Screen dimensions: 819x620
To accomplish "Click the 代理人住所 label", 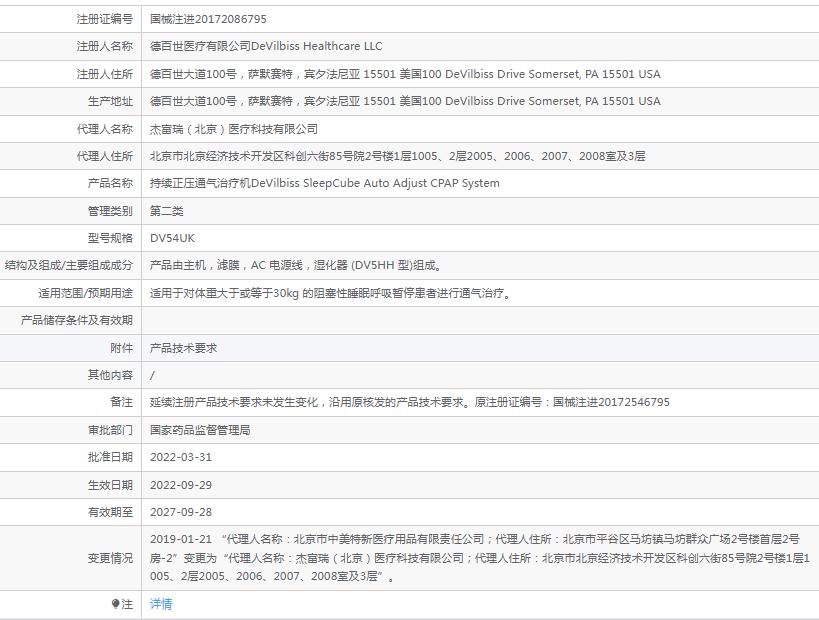I will [x=104, y=156].
